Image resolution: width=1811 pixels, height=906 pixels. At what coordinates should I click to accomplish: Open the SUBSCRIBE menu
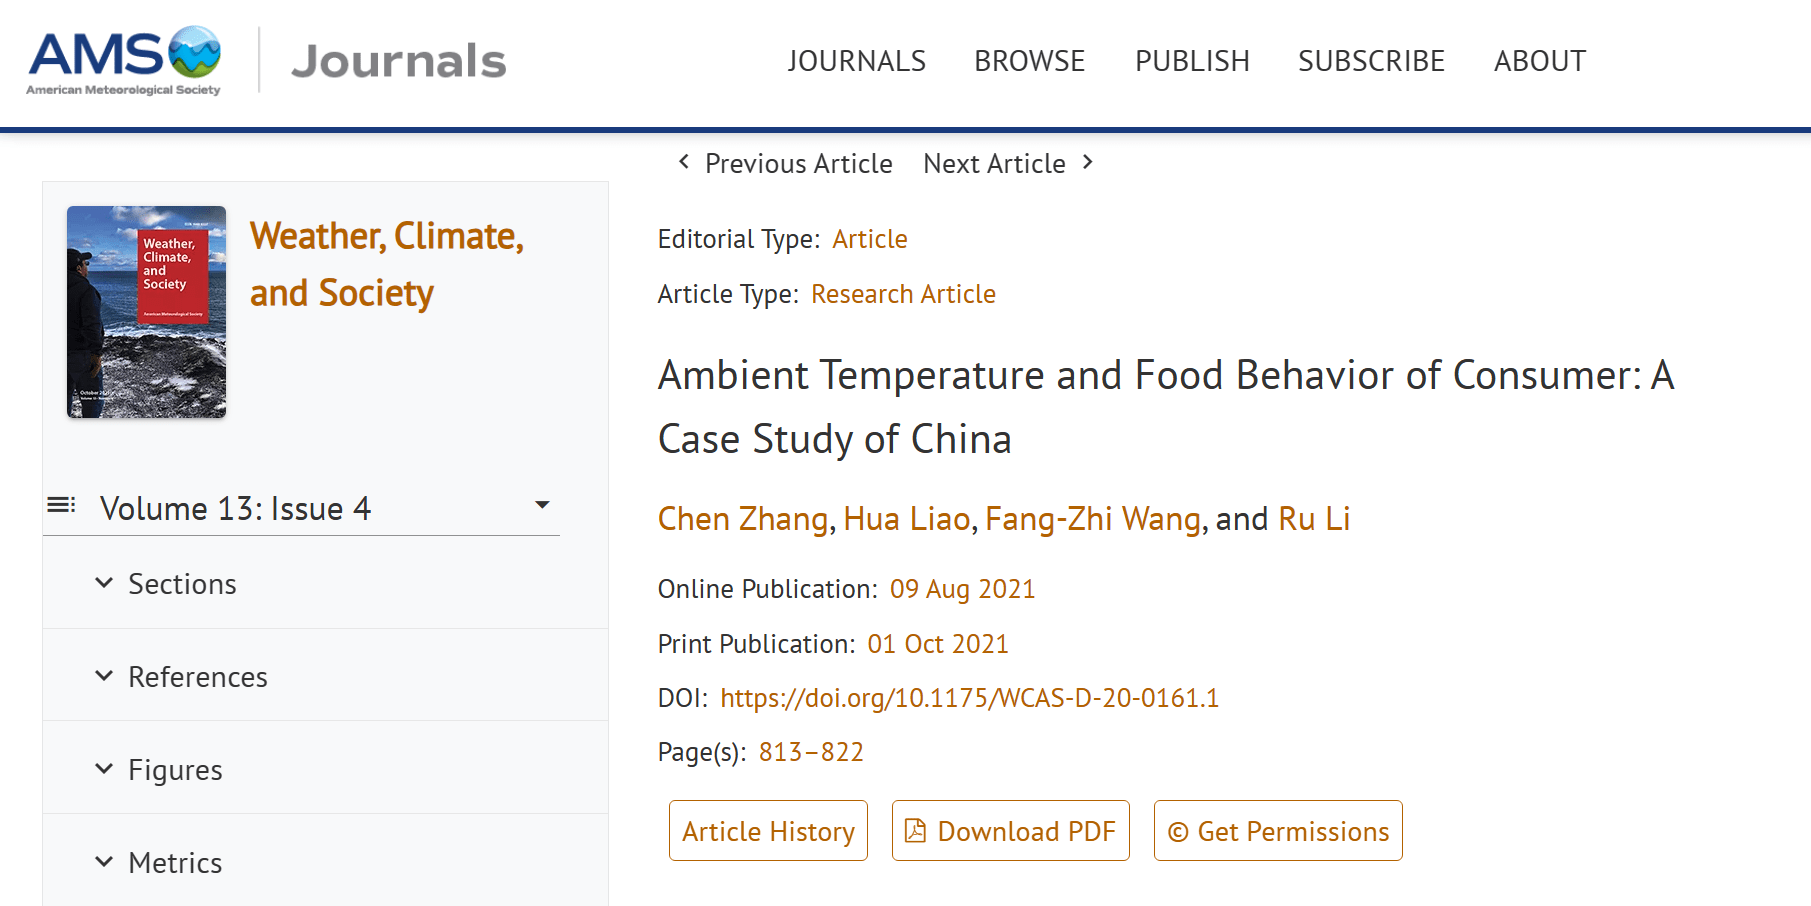coord(1371,61)
